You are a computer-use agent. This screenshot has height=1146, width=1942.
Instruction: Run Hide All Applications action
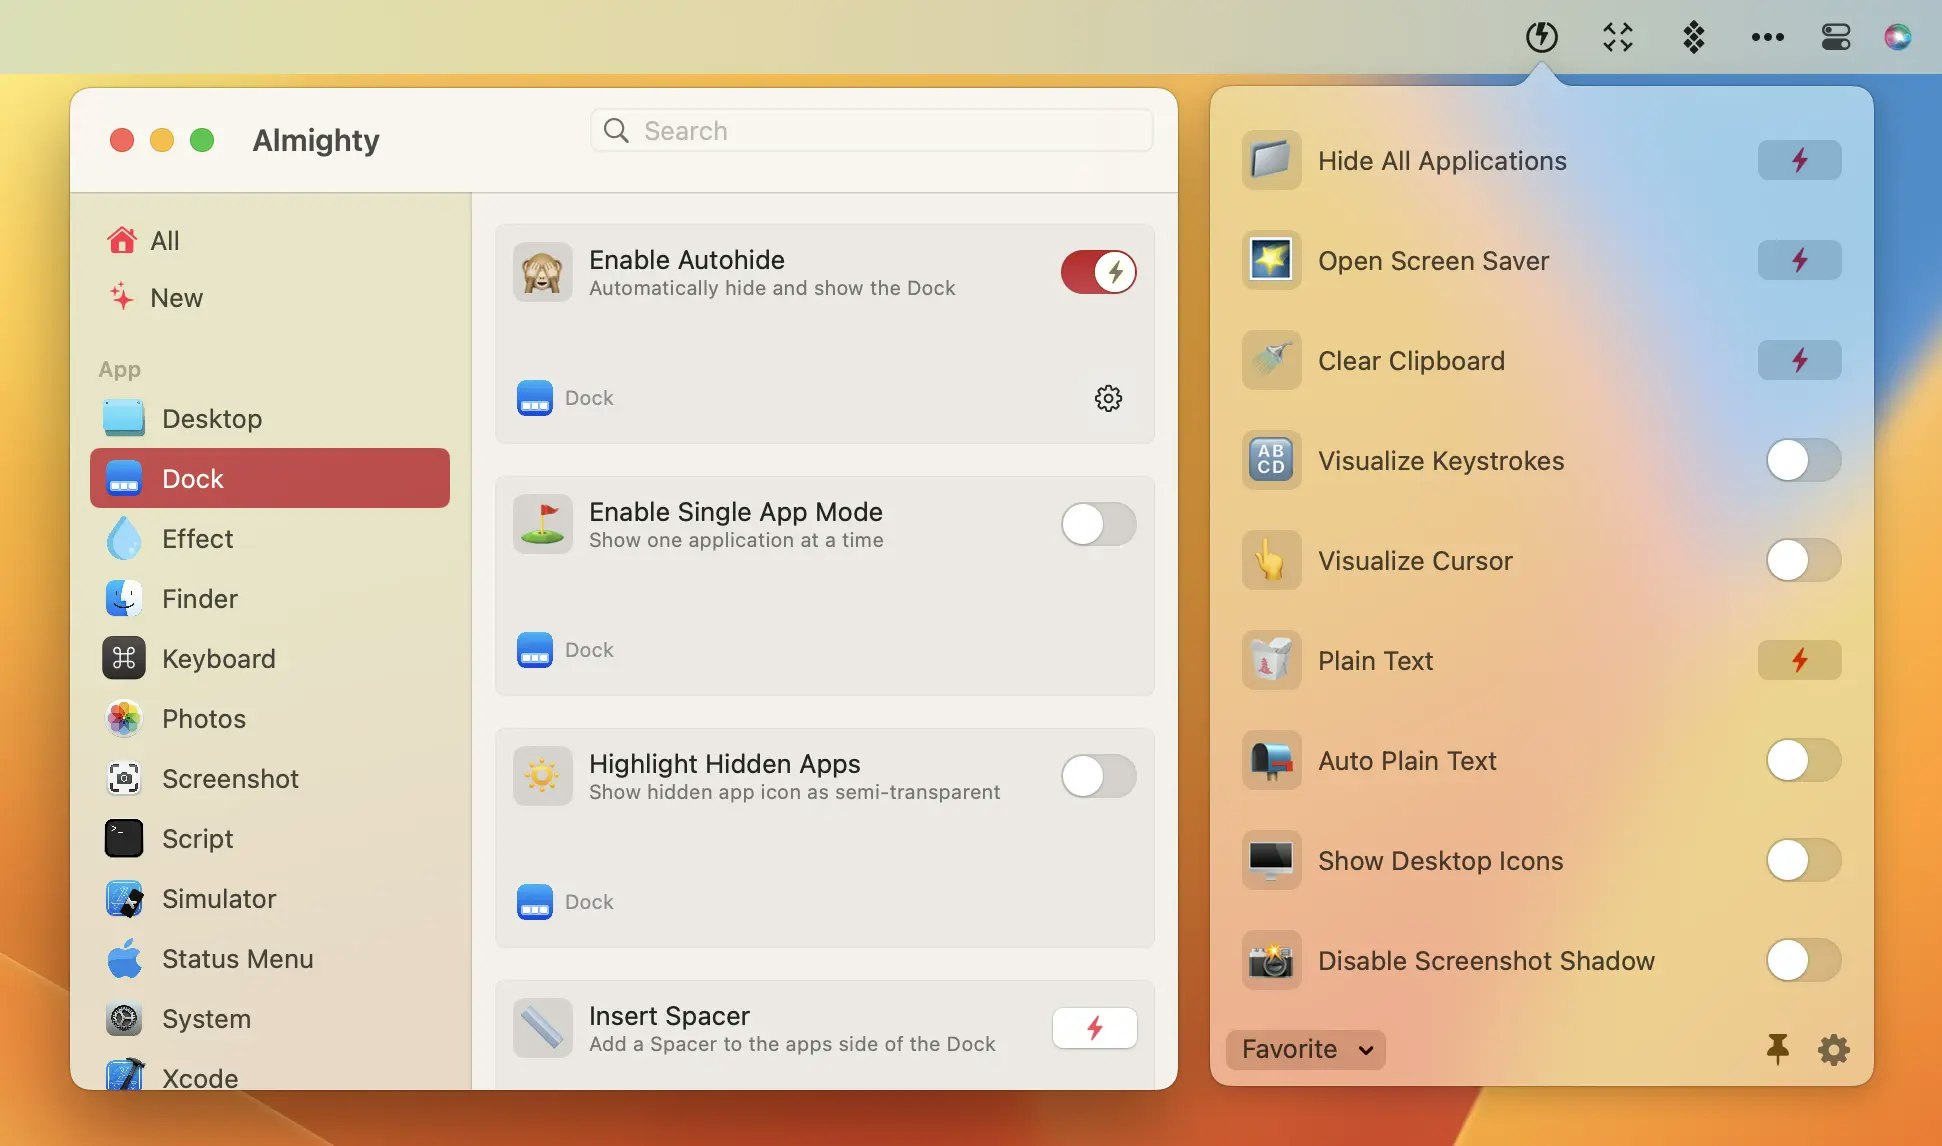click(1799, 160)
